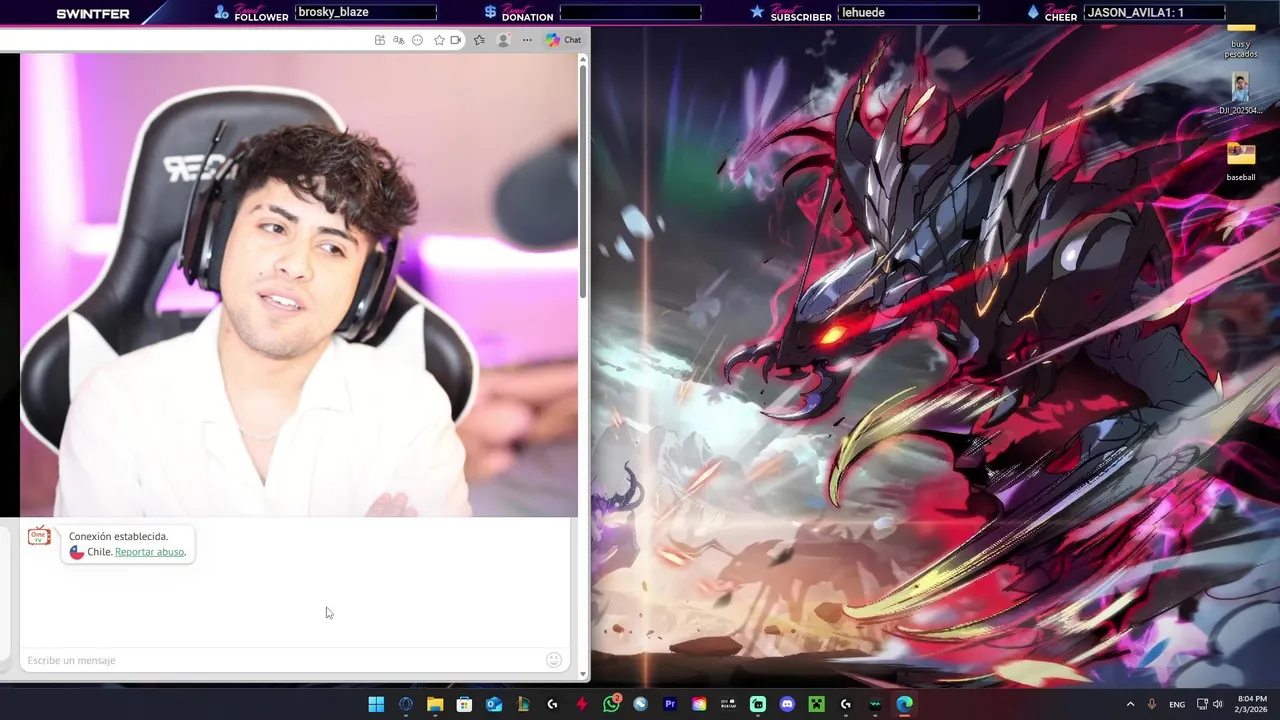
Task: Click the scrollbar up arrow in browser
Action: click(x=582, y=59)
